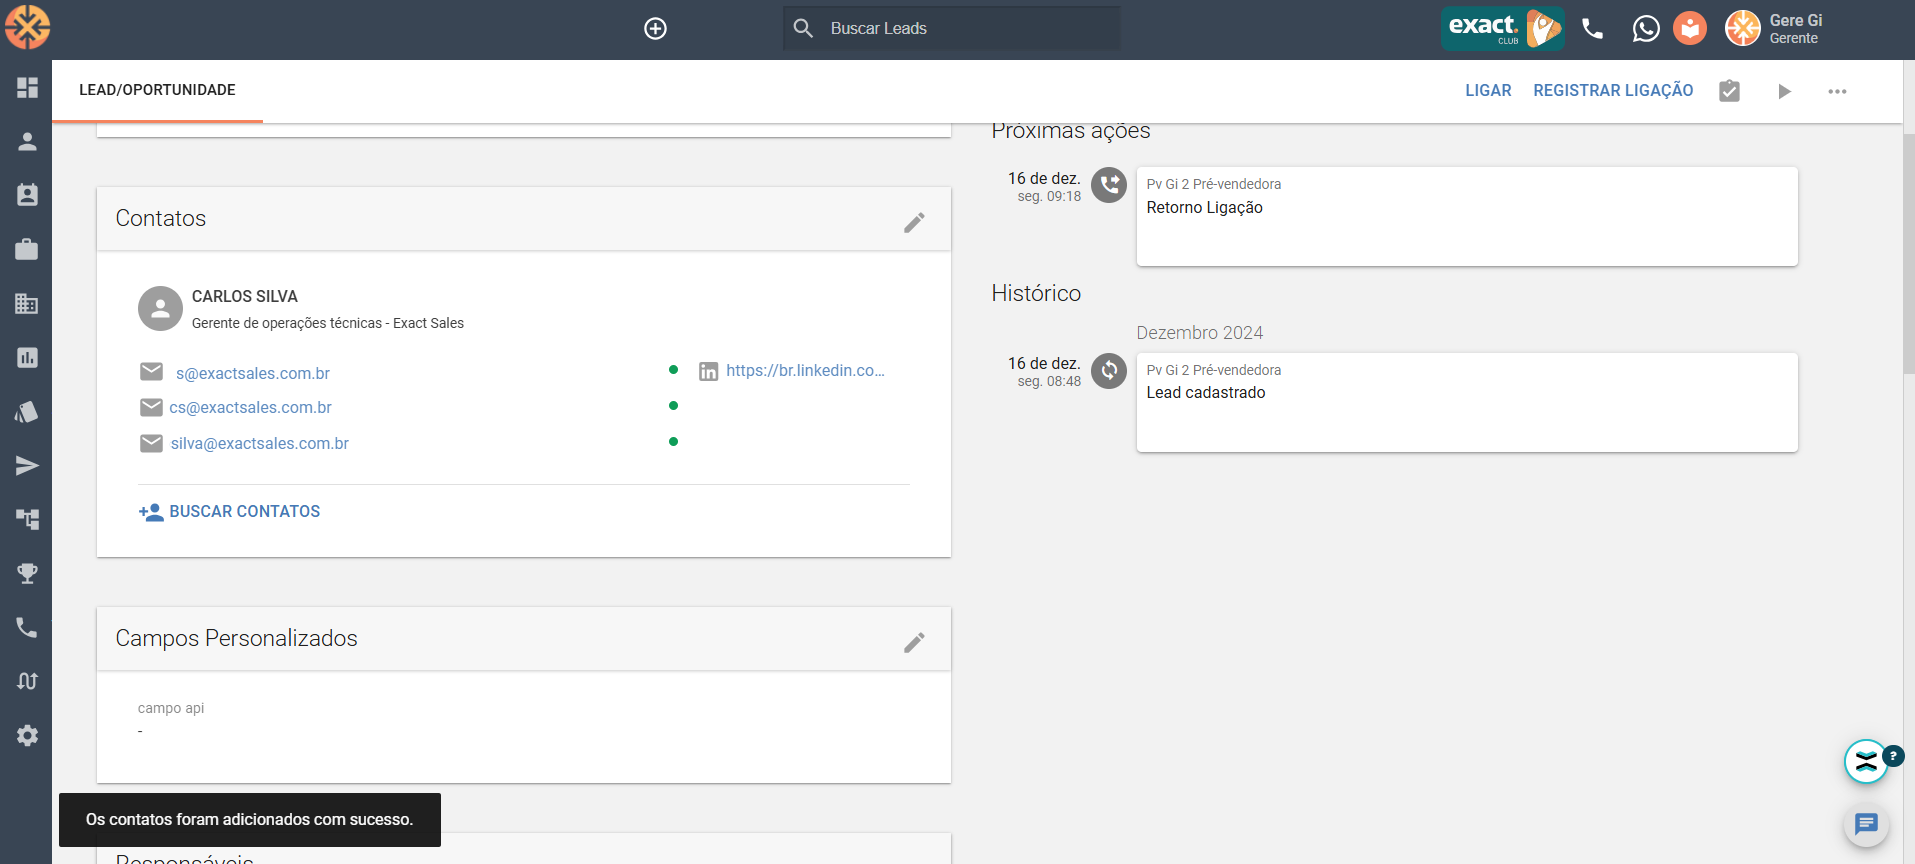Open the WhatsApp icon in the top bar
The height and width of the screenshot is (864, 1915).
(1646, 28)
